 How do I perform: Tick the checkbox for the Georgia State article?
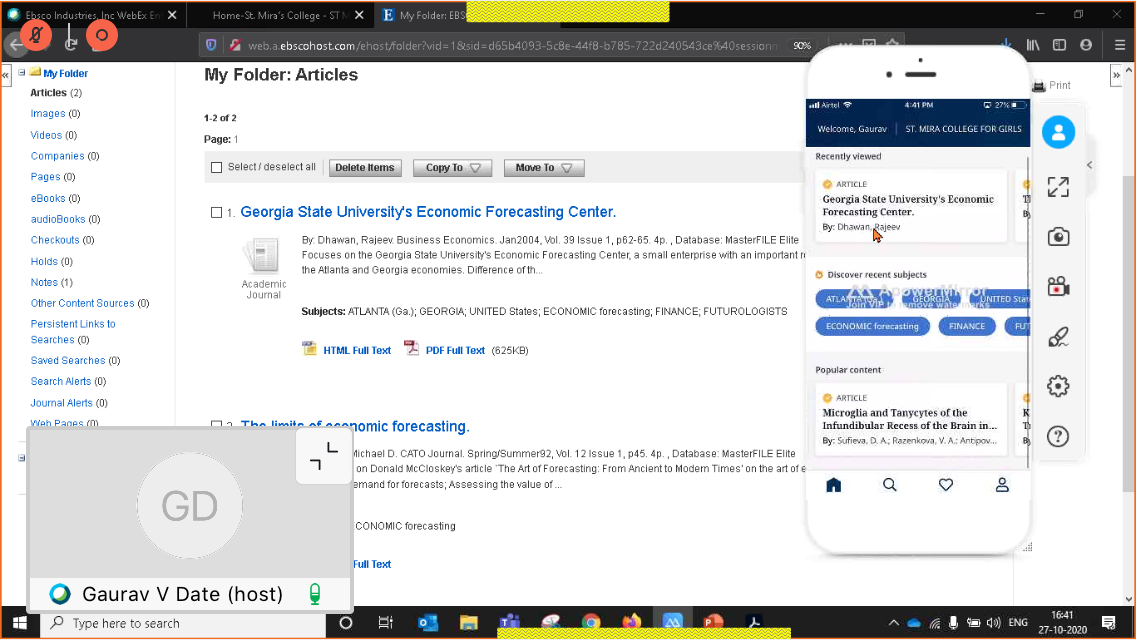(x=216, y=213)
